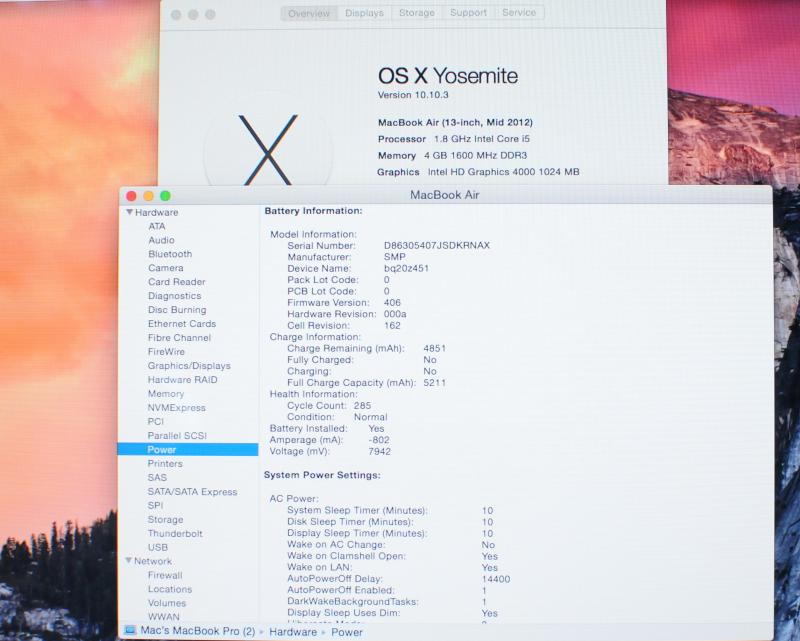This screenshot has width=800, height=641.
Task: Select Thunderbolt in the sidebar
Action: tap(175, 533)
